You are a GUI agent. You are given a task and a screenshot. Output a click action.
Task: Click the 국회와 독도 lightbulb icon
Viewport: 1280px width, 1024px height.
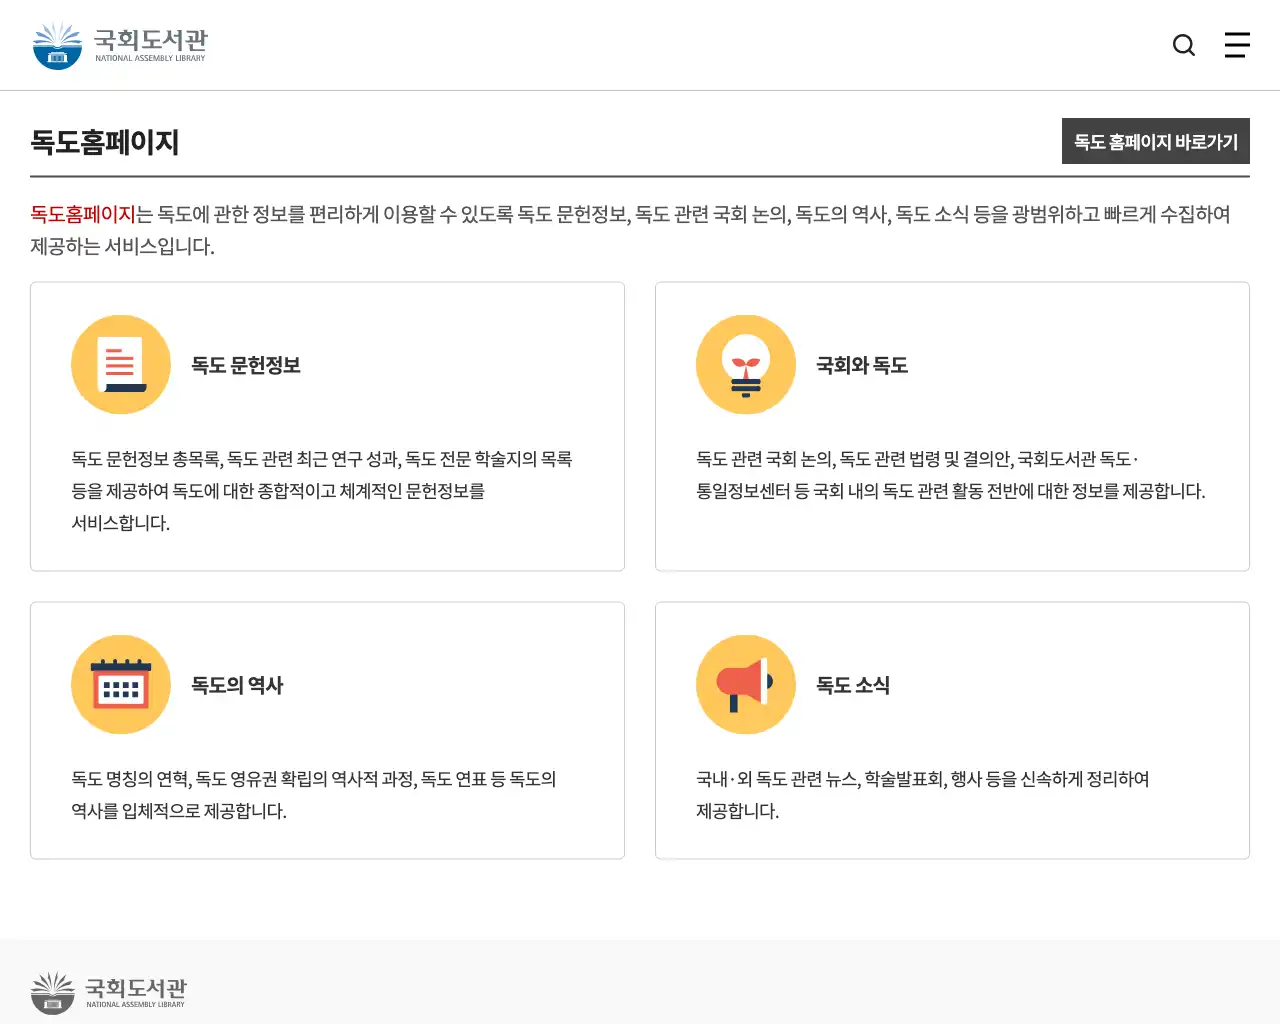(746, 364)
